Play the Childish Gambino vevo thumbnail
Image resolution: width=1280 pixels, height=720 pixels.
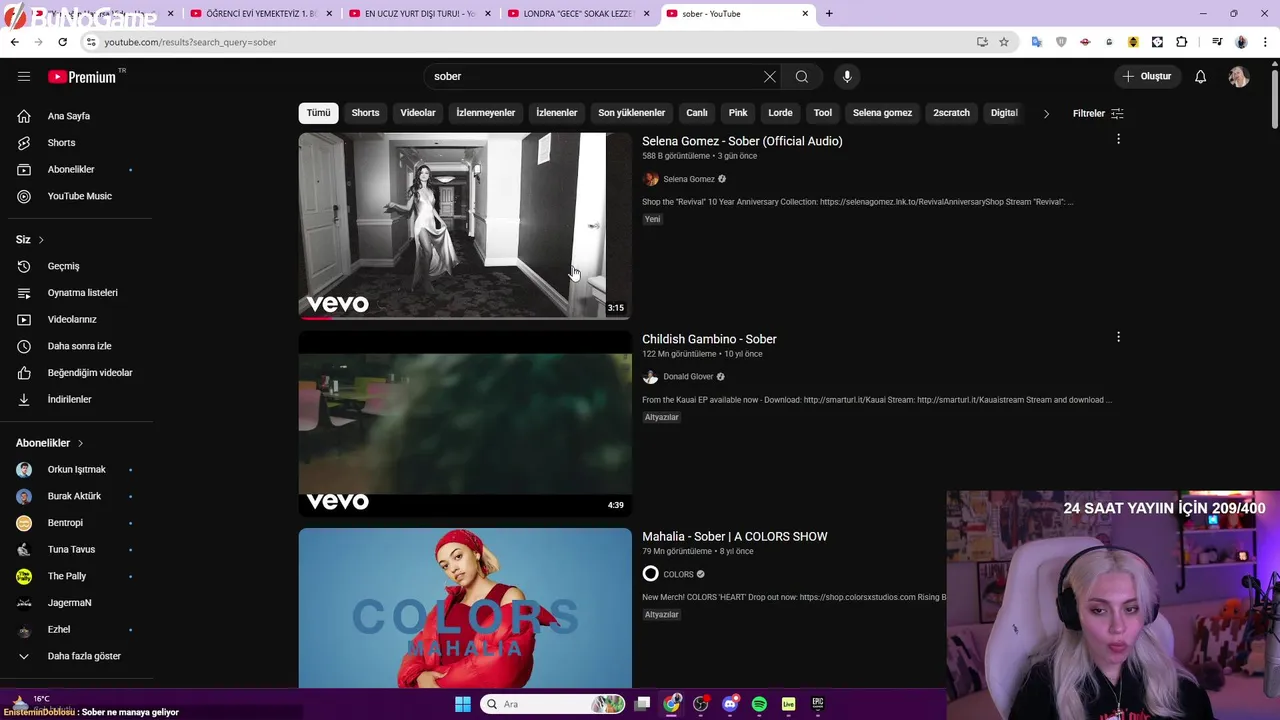[x=465, y=424]
